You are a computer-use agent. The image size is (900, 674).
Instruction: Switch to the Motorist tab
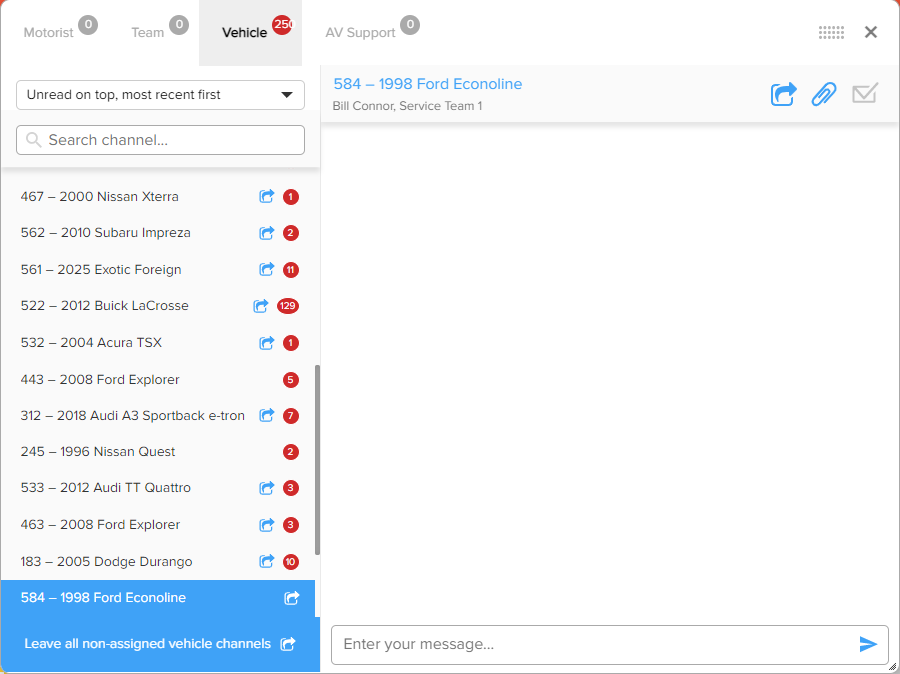tap(49, 33)
